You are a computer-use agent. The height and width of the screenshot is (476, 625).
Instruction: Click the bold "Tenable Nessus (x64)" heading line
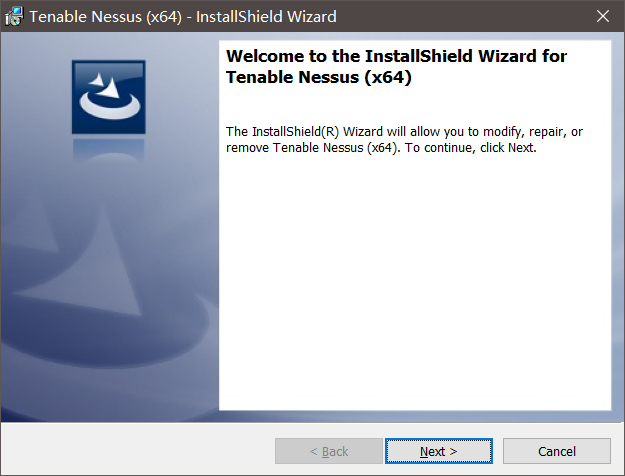tap(319, 78)
